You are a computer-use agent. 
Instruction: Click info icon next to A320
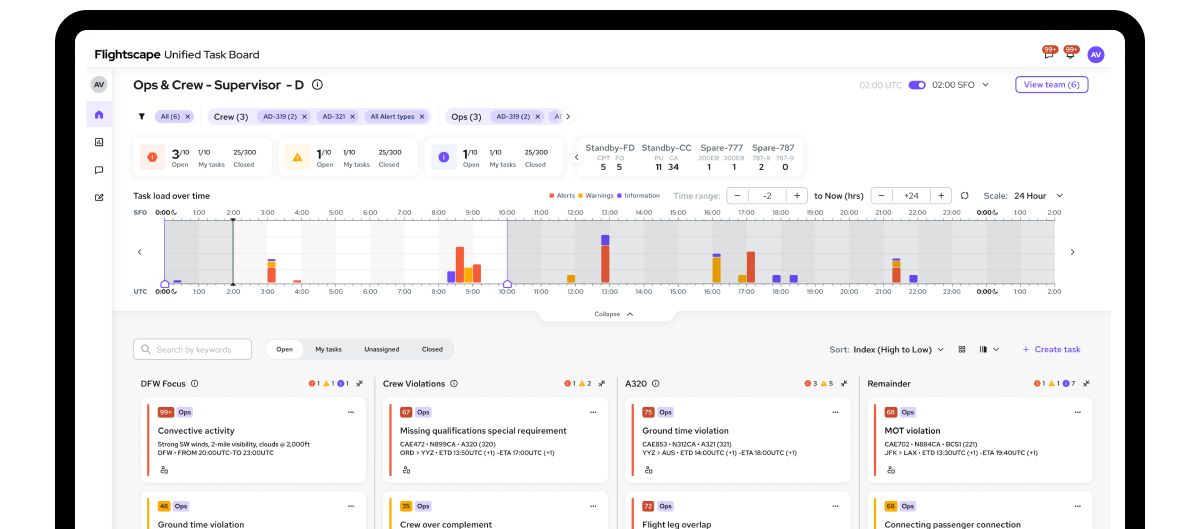(x=656, y=383)
